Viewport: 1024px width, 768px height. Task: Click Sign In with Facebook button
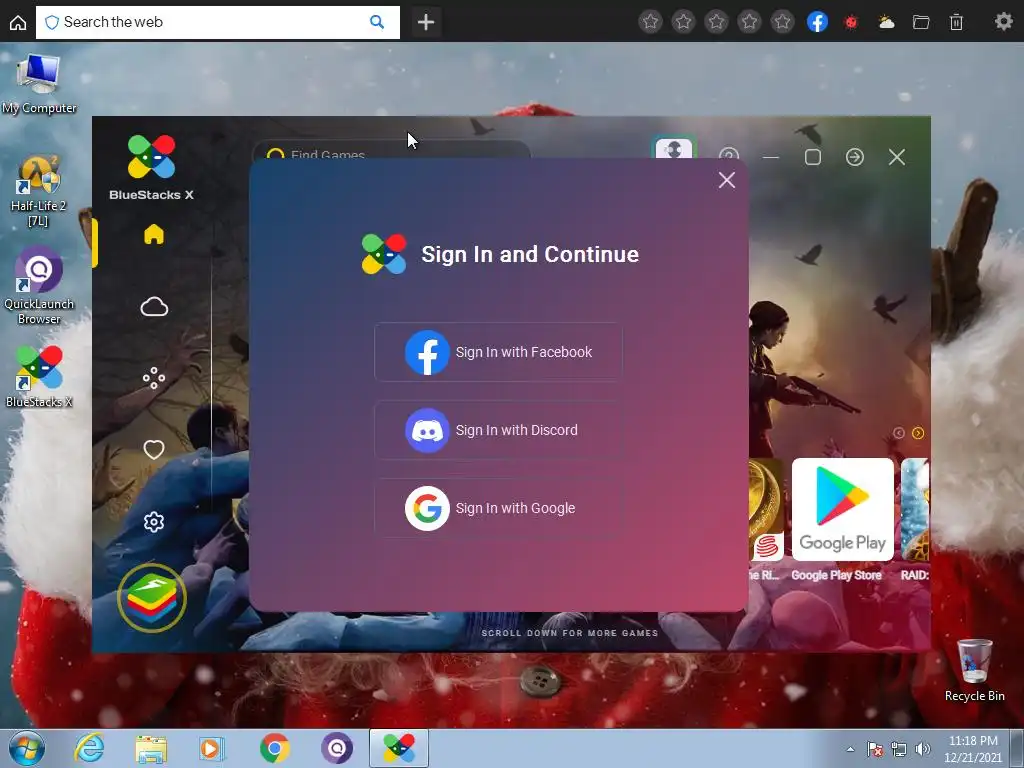click(x=498, y=352)
